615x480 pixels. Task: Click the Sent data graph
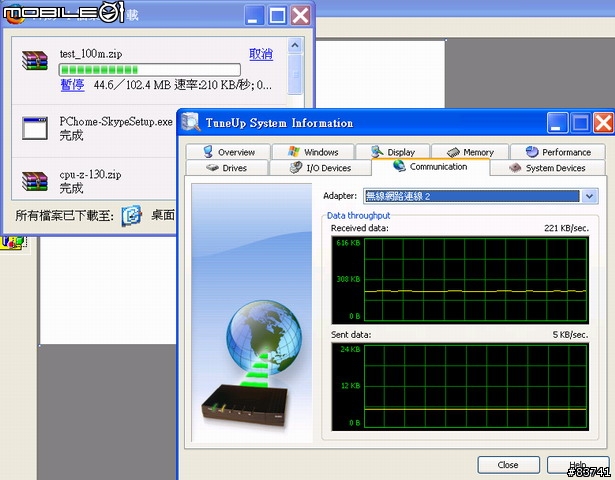point(460,387)
